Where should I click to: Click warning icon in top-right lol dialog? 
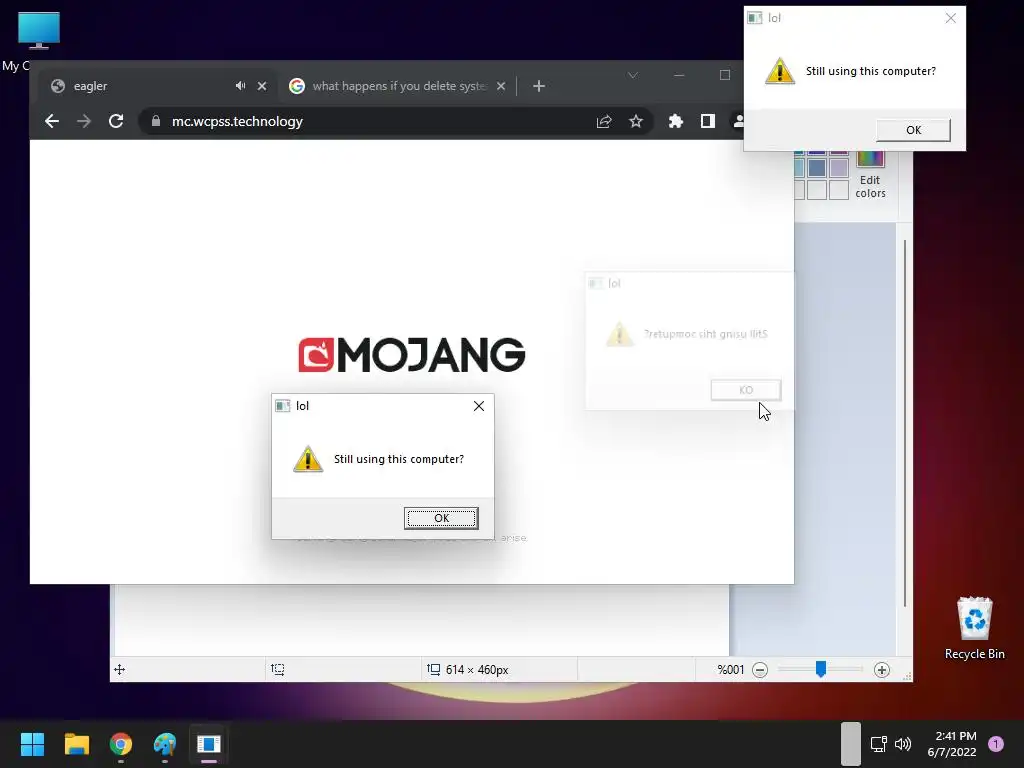coord(780,71)
